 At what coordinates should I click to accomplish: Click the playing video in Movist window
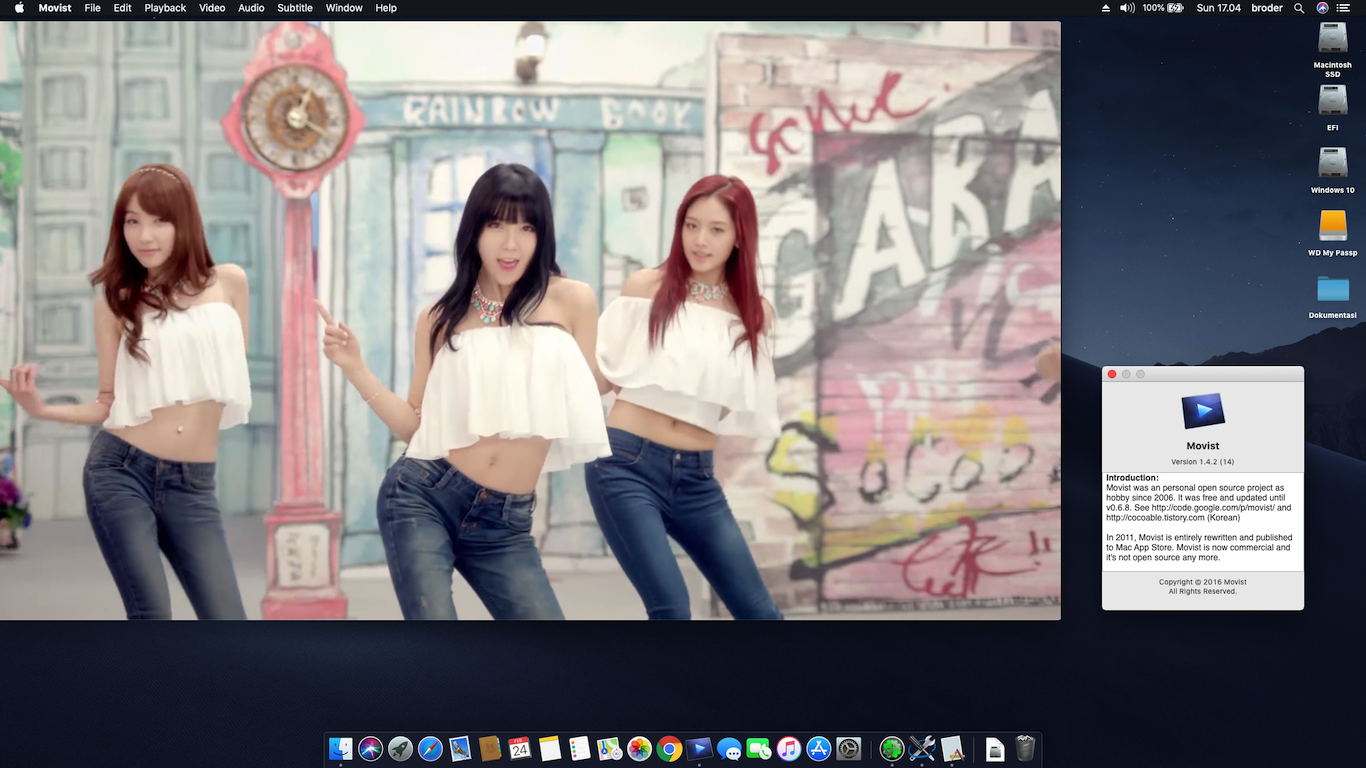point(530,321)
